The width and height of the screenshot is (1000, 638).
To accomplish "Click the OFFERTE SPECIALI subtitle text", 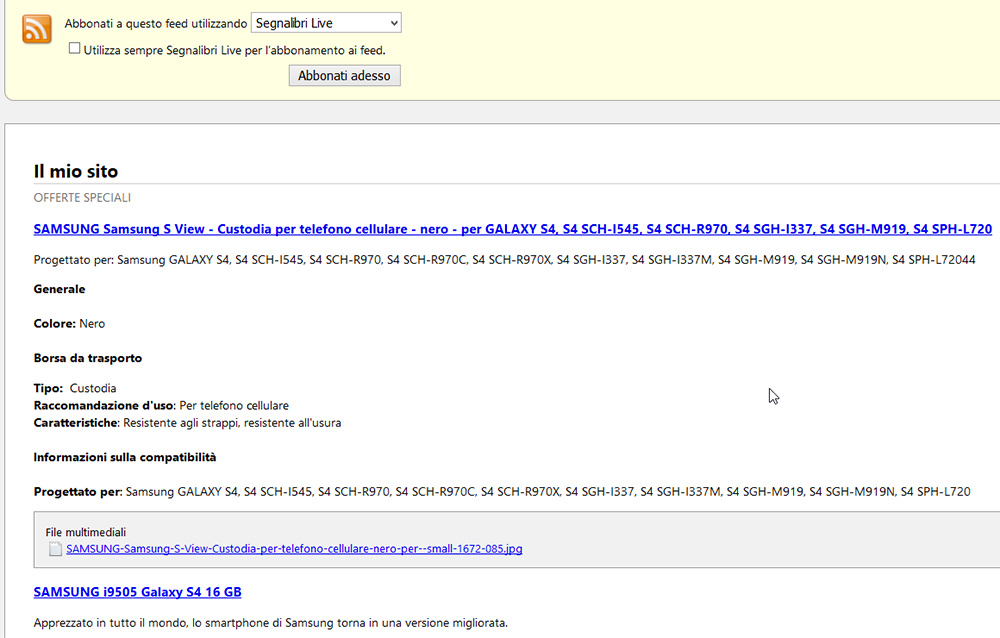I will pos(82,198).
